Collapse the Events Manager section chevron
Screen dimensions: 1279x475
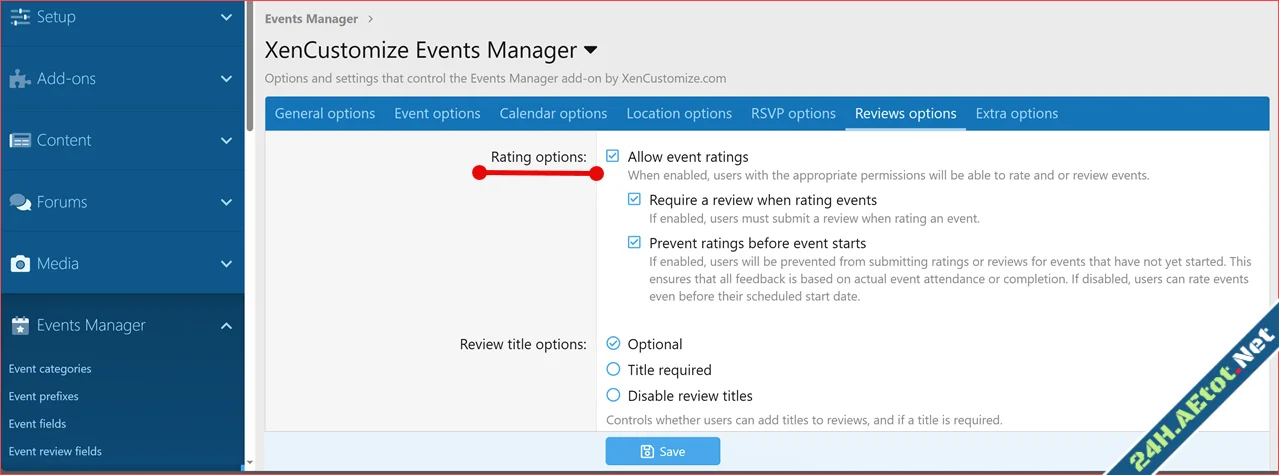pos(227,326)
